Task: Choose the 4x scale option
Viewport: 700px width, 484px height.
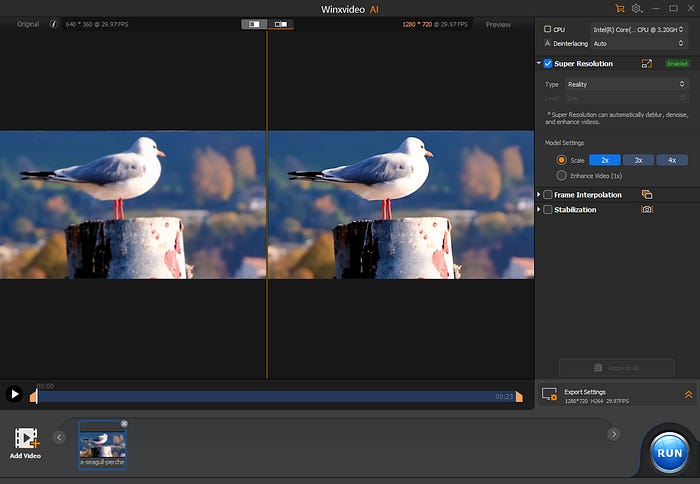Action: [x=672, y=160]
